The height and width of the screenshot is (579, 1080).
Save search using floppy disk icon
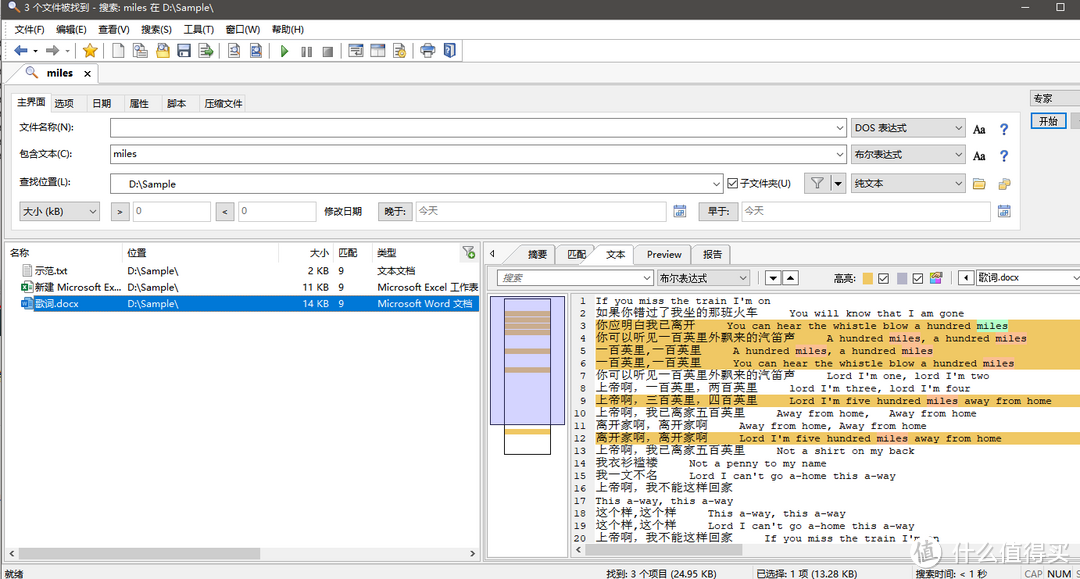tap(183, 50)
